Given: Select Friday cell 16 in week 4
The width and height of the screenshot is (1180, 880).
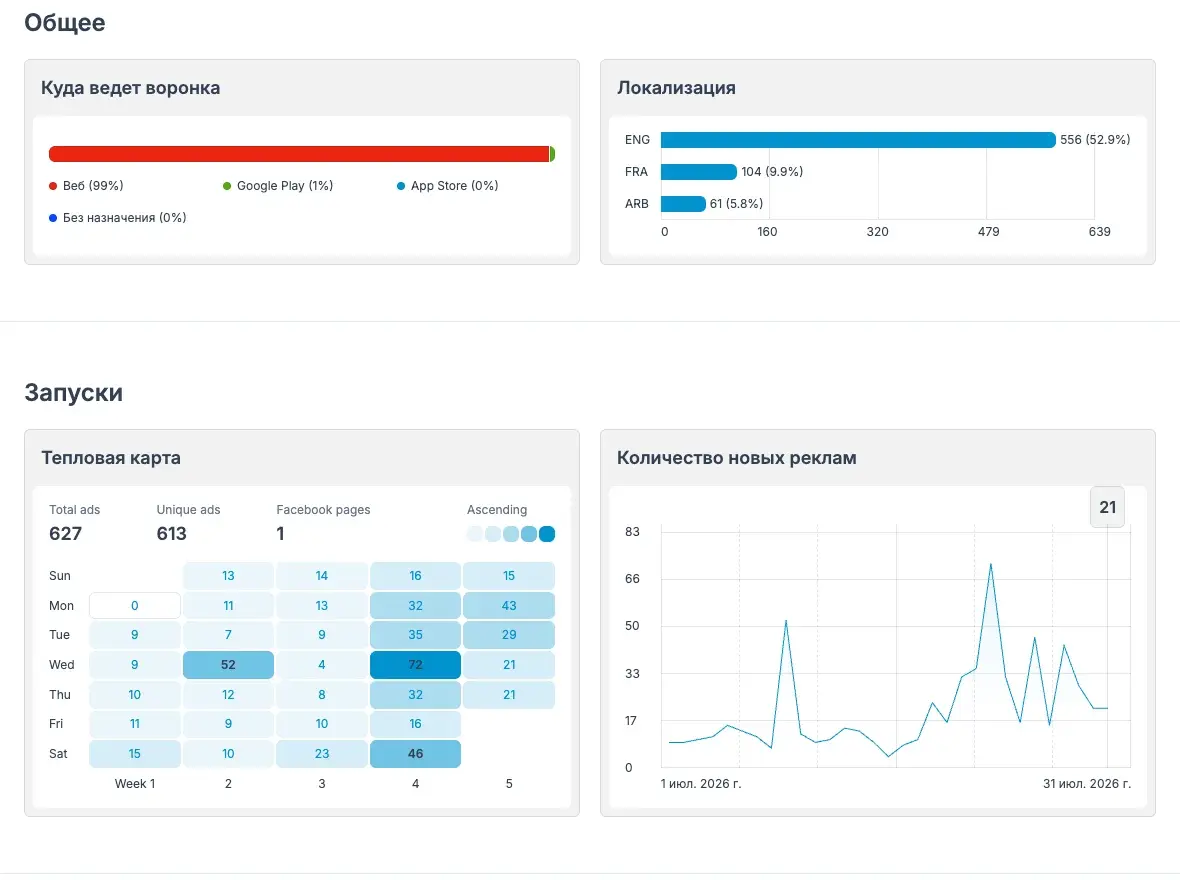Looking at the screenshot, I should (x=415, y=723).
